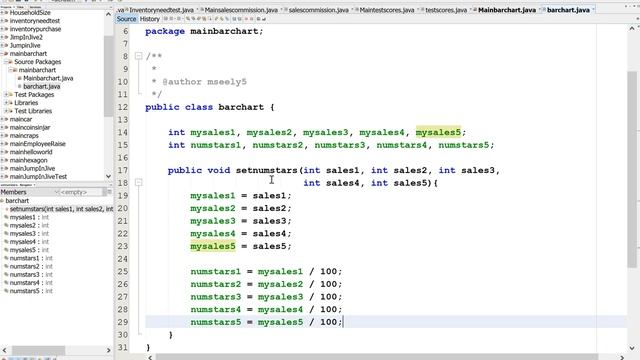The width and height of the screenshot is (640, 360).
Task: Click the highlighted mysales5 on line 14
Action: point(438,132)
